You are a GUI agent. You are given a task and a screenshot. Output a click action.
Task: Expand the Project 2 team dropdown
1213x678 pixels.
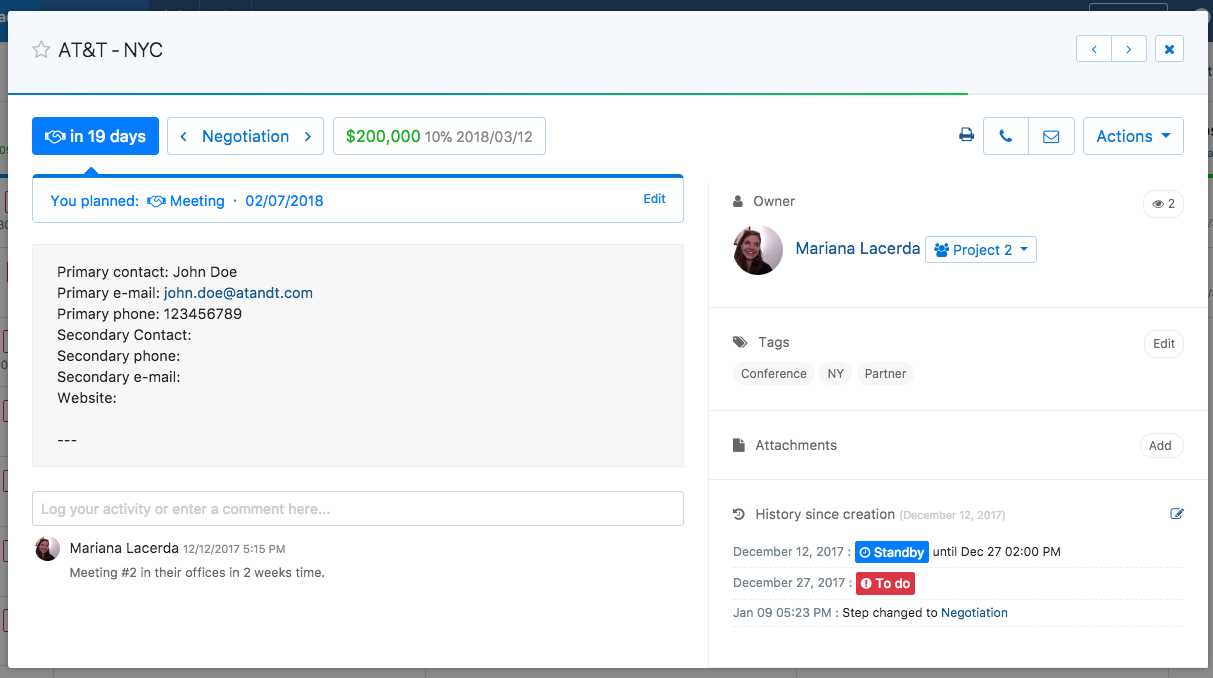980,250
